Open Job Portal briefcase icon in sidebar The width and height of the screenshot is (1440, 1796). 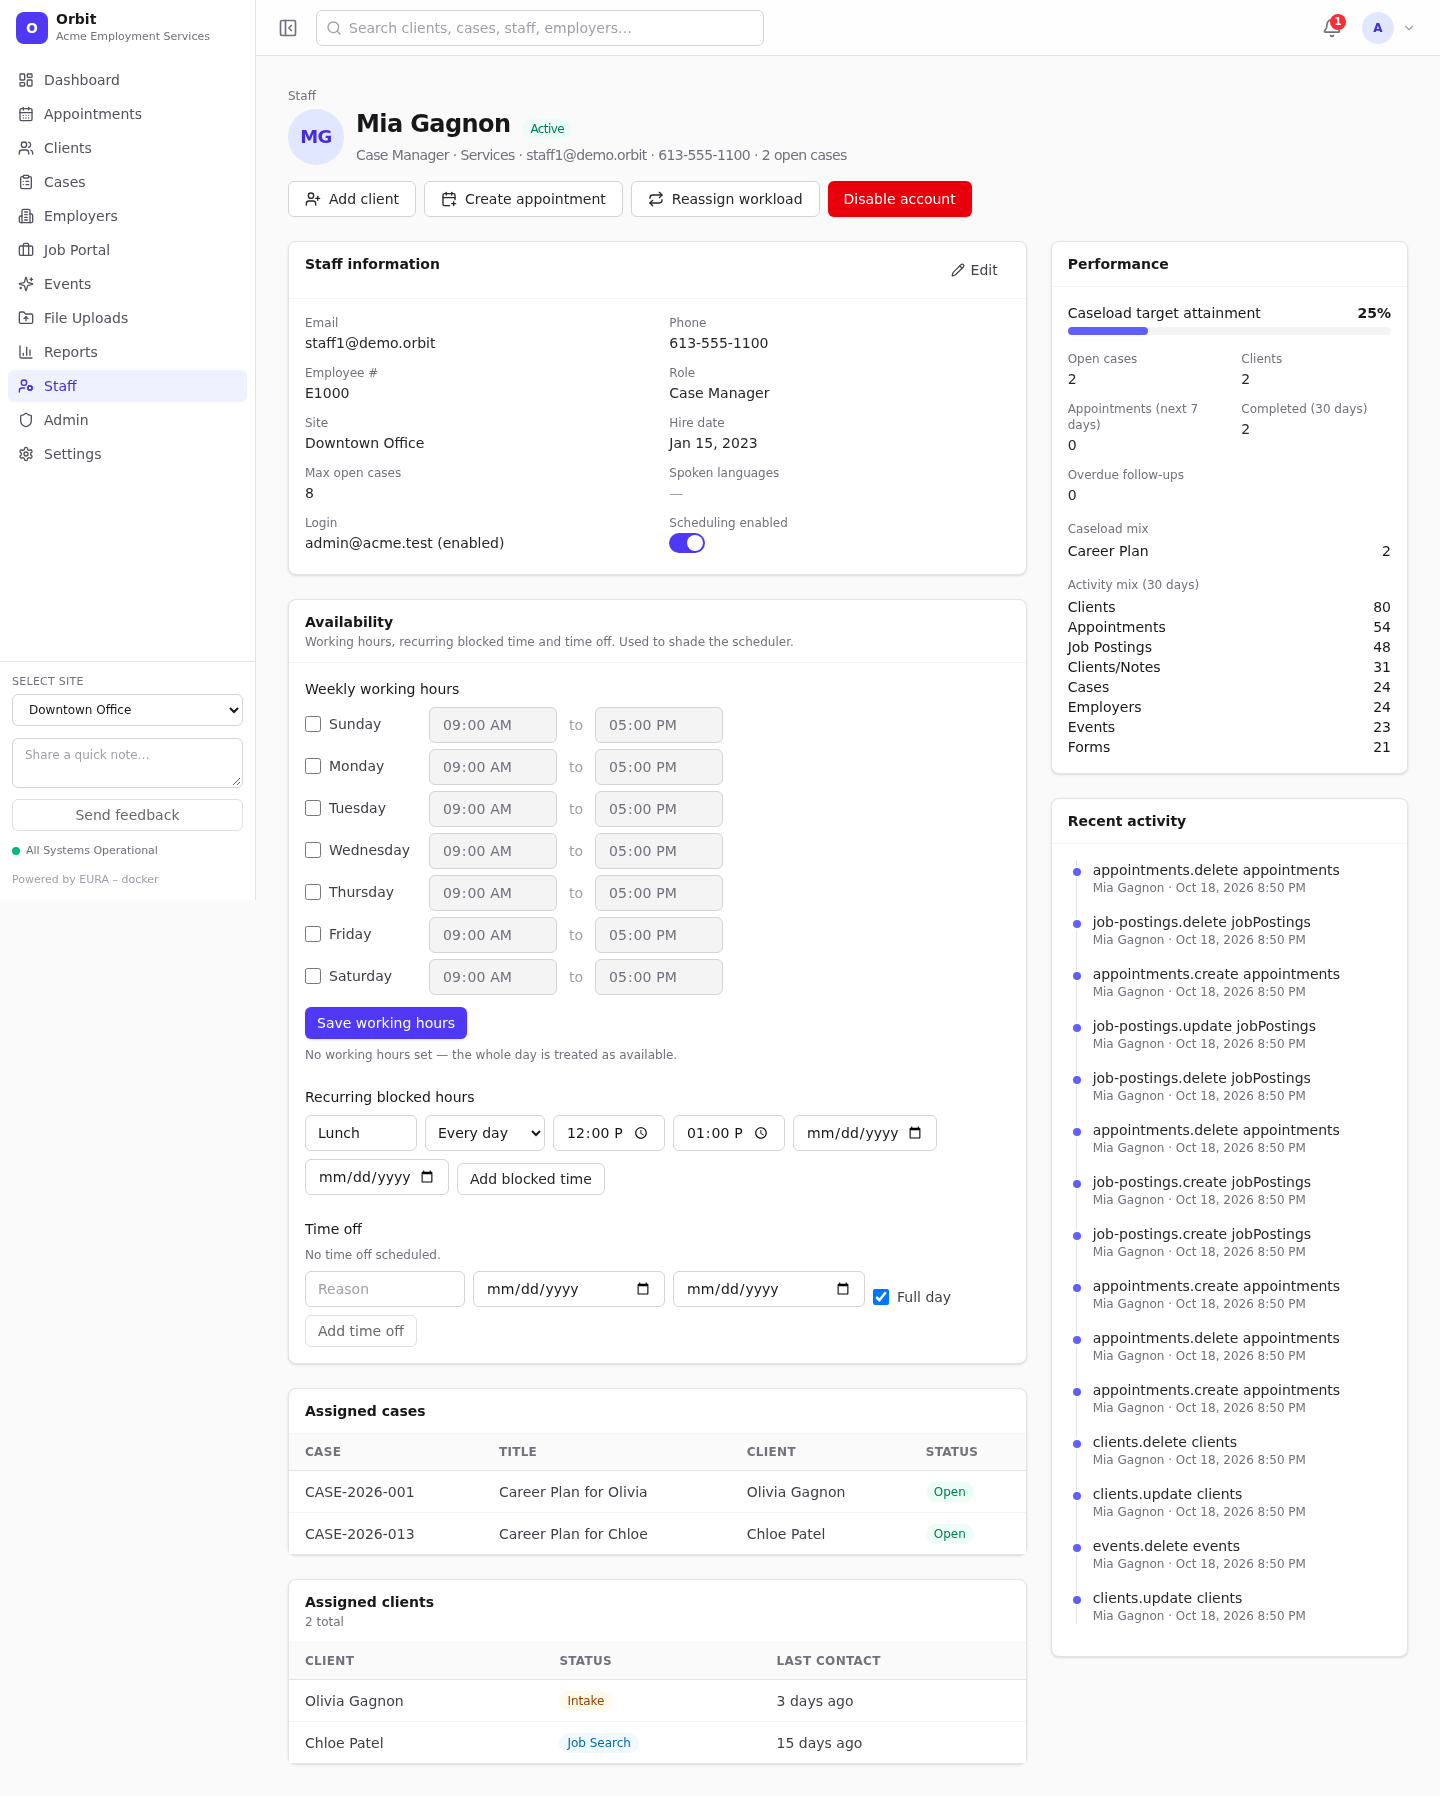click(x=26, y=250)
